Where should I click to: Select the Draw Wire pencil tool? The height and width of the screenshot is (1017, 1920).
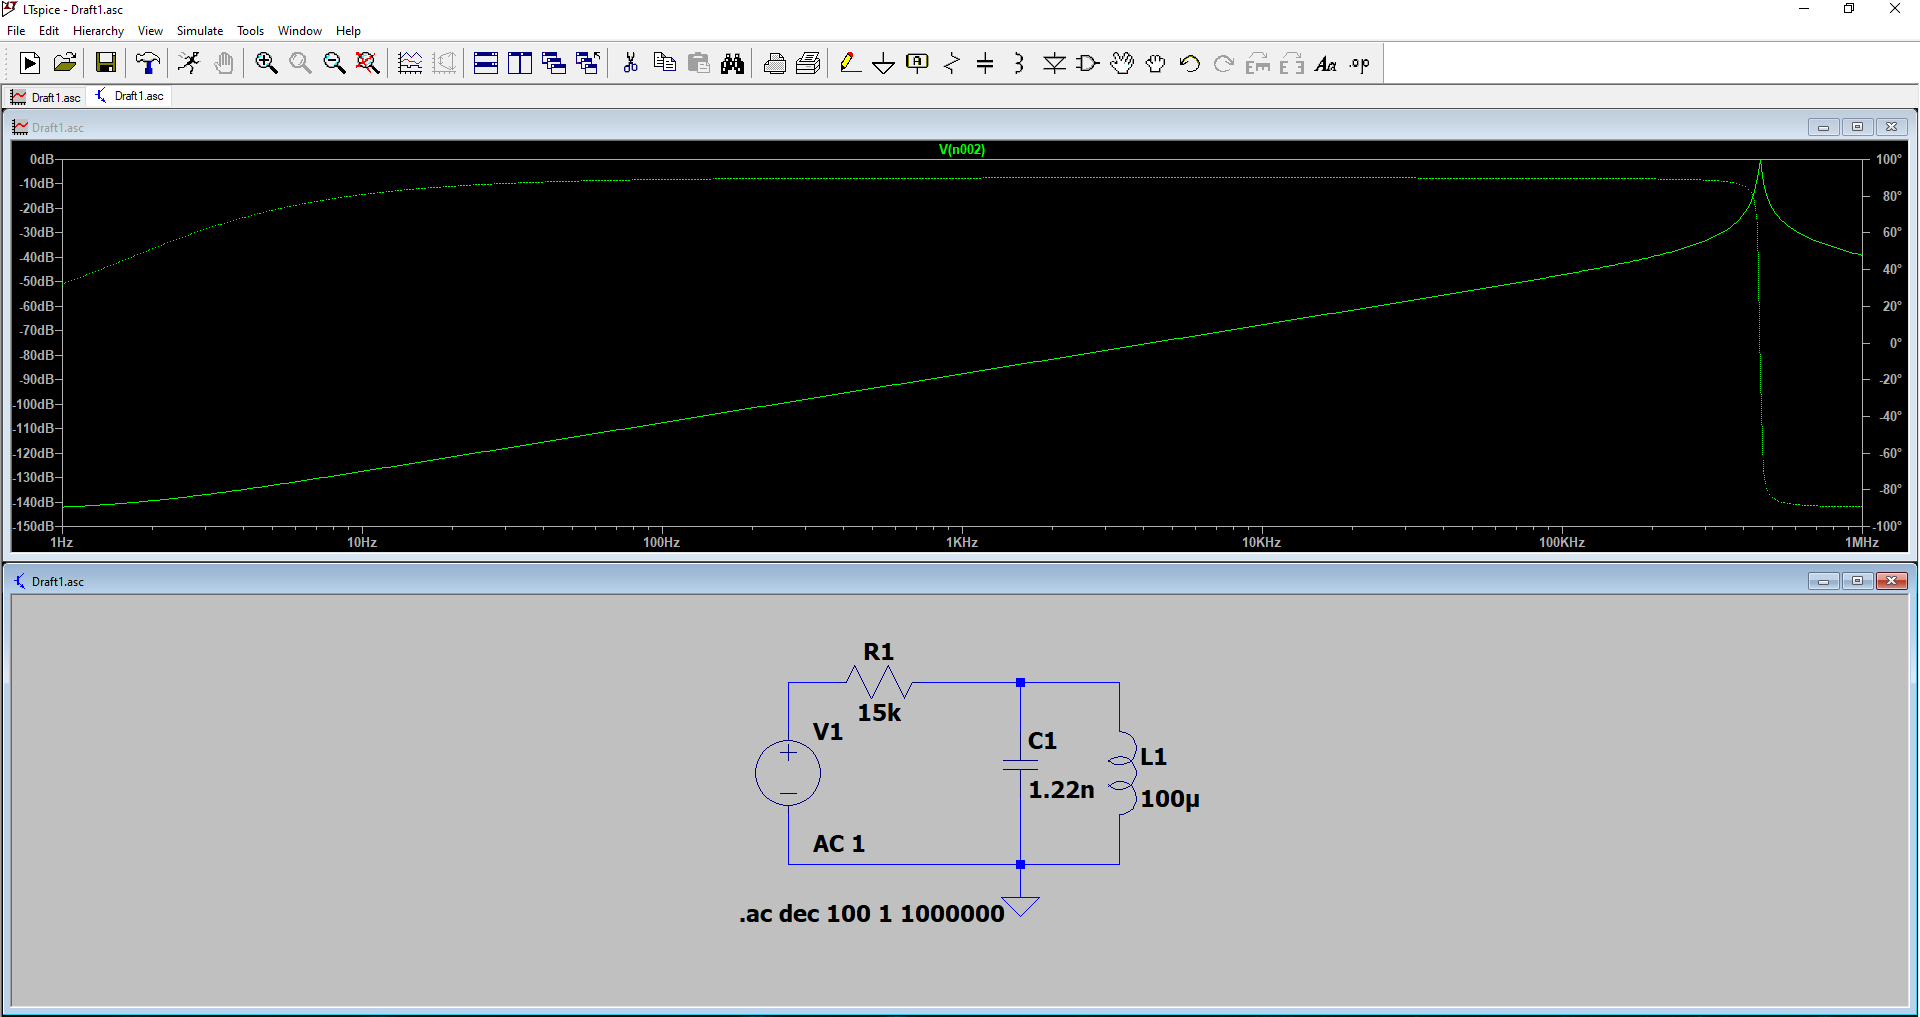coord(849,64)
